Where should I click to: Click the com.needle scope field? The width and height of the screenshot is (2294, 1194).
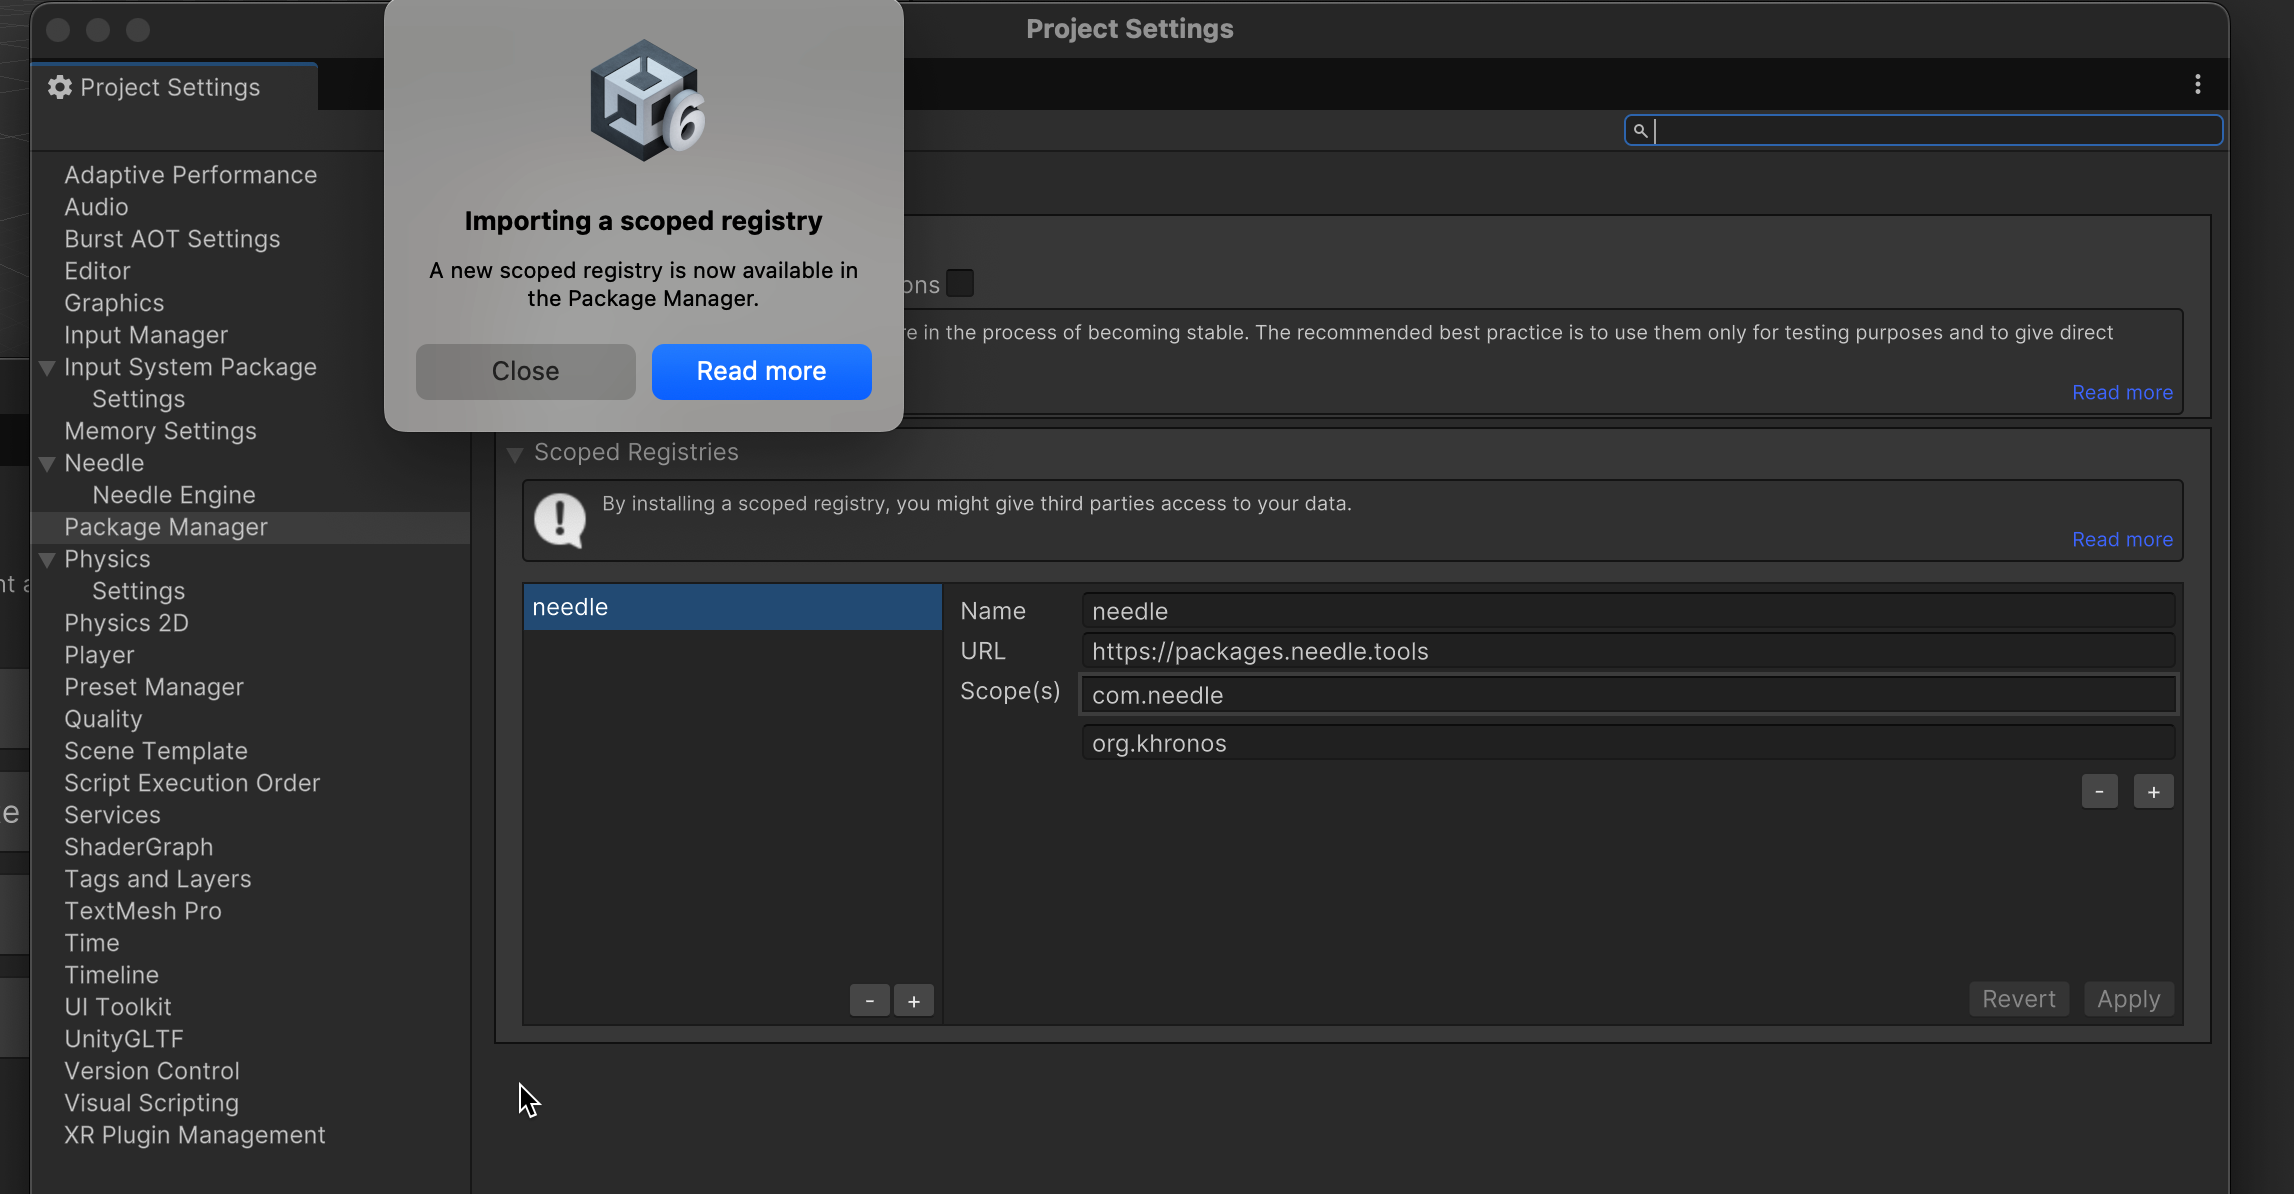click(x=1627, y=695)
